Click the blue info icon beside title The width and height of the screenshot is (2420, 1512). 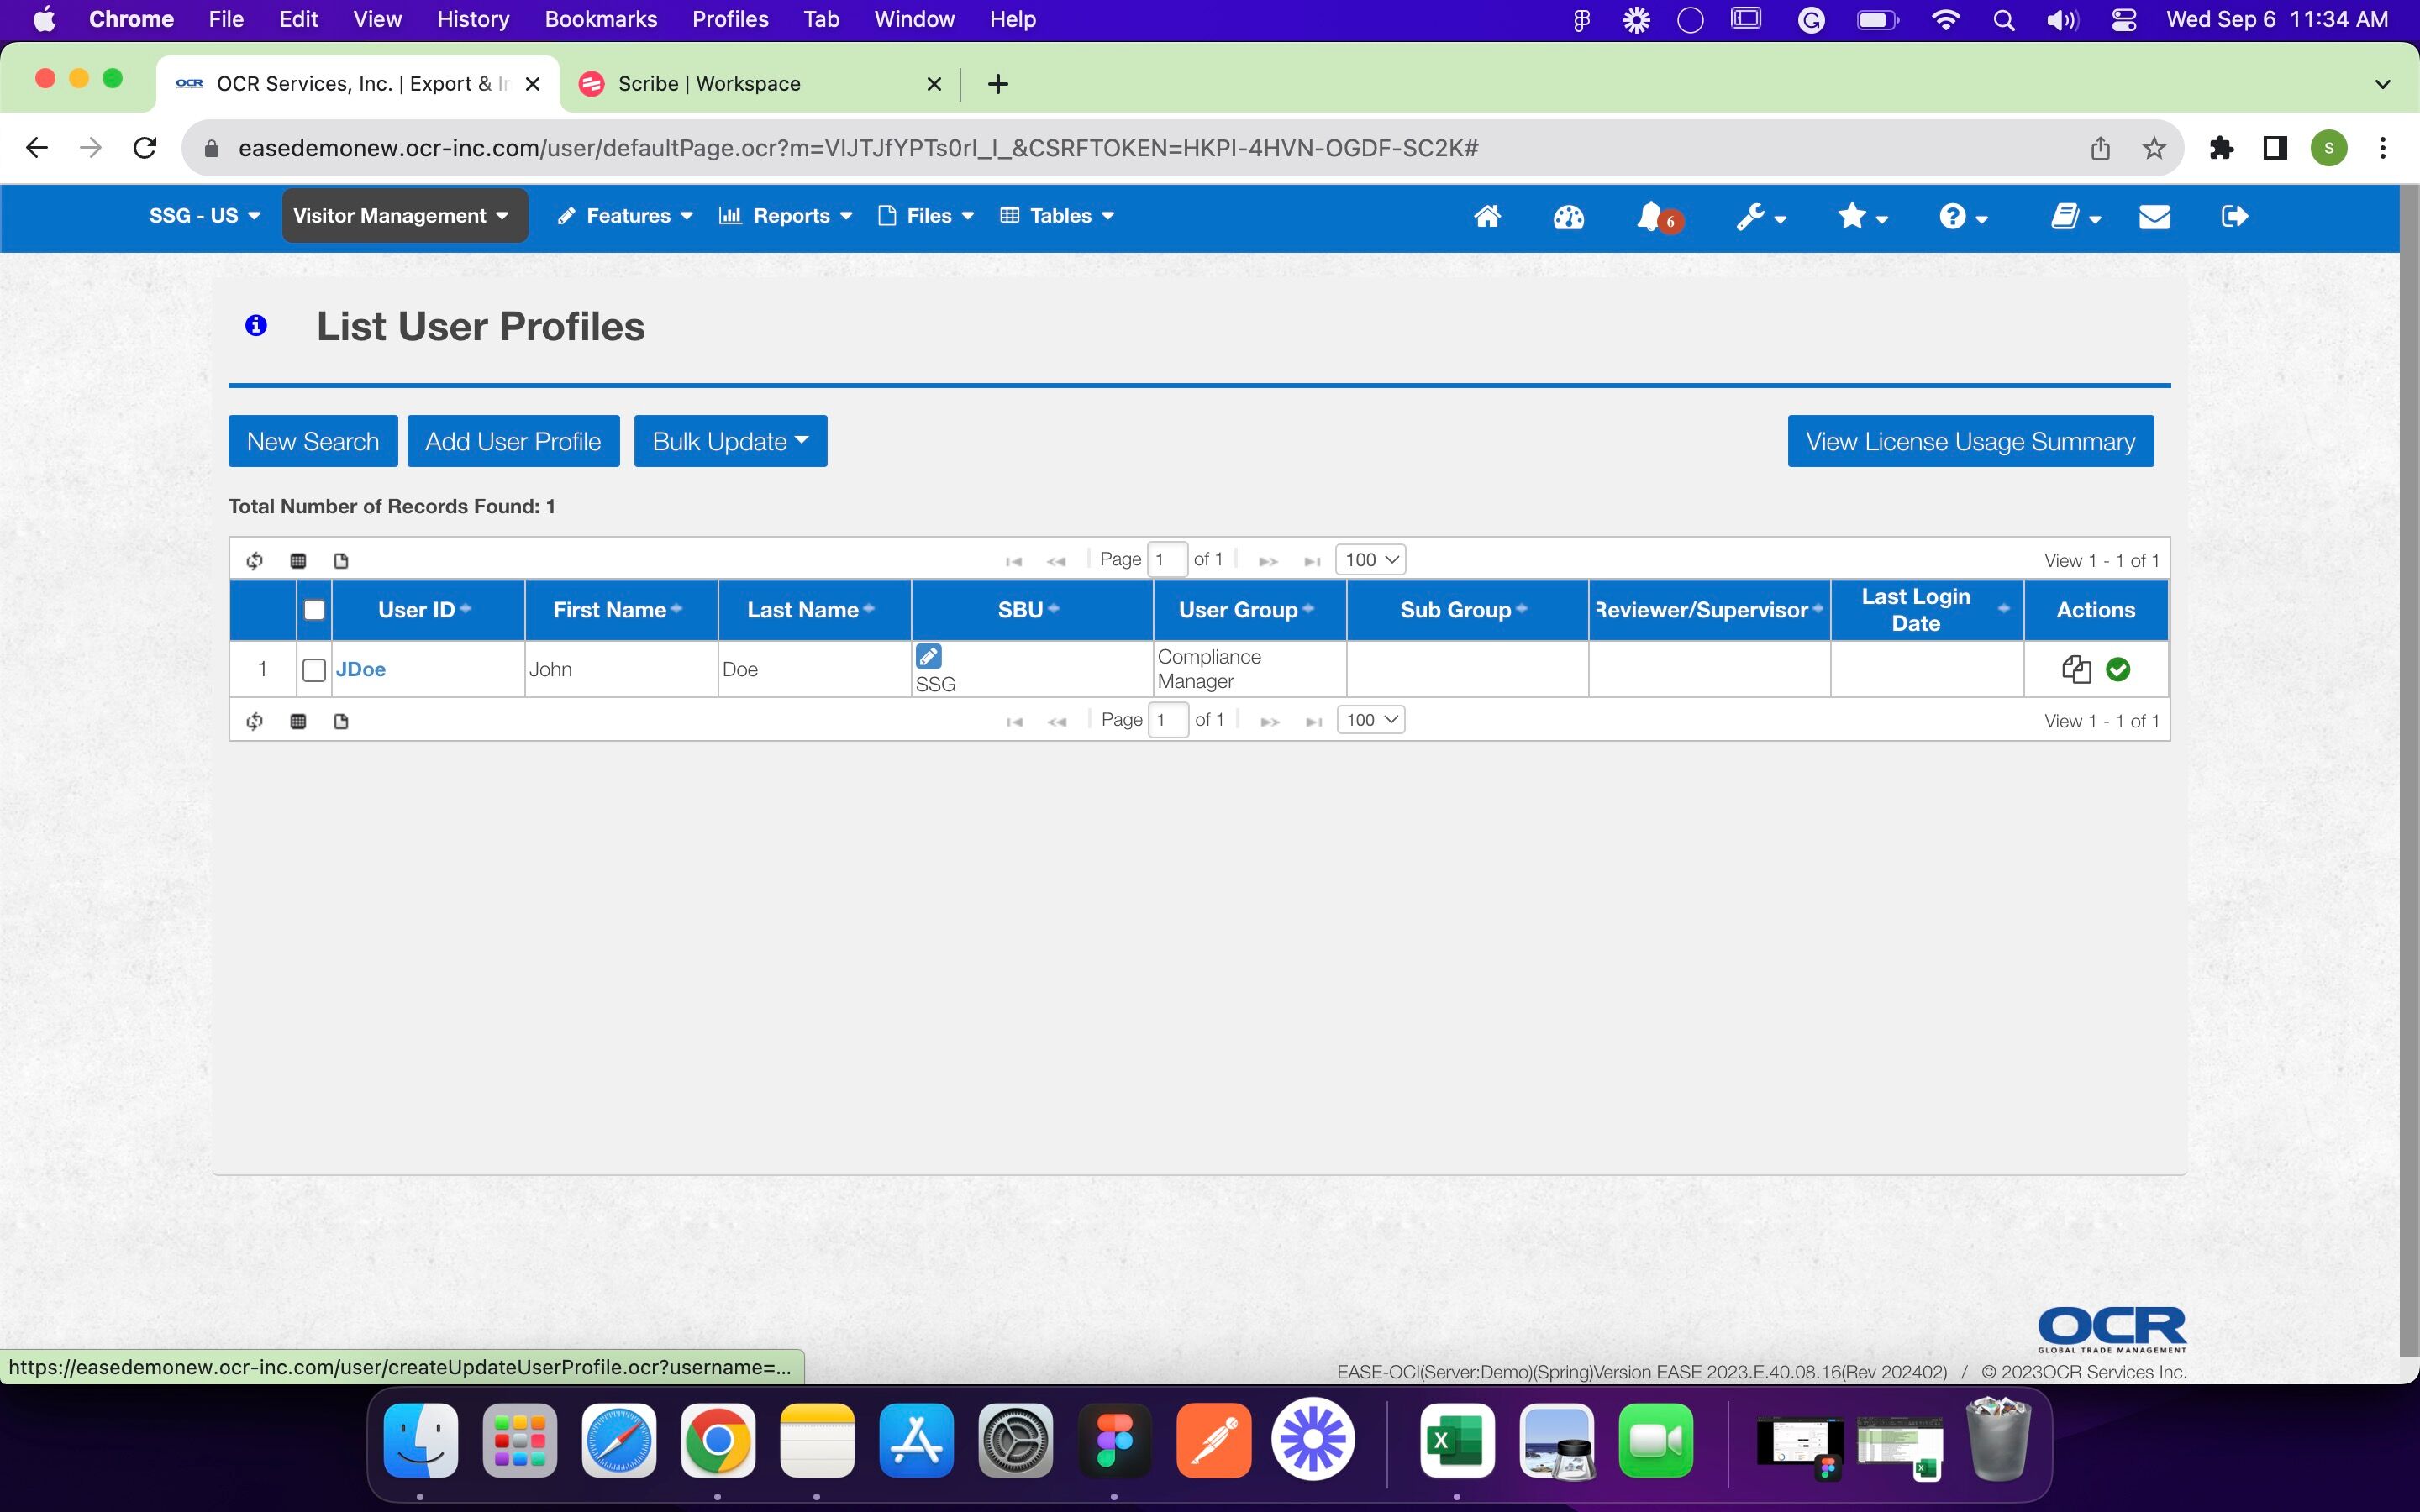coord(256,325)
